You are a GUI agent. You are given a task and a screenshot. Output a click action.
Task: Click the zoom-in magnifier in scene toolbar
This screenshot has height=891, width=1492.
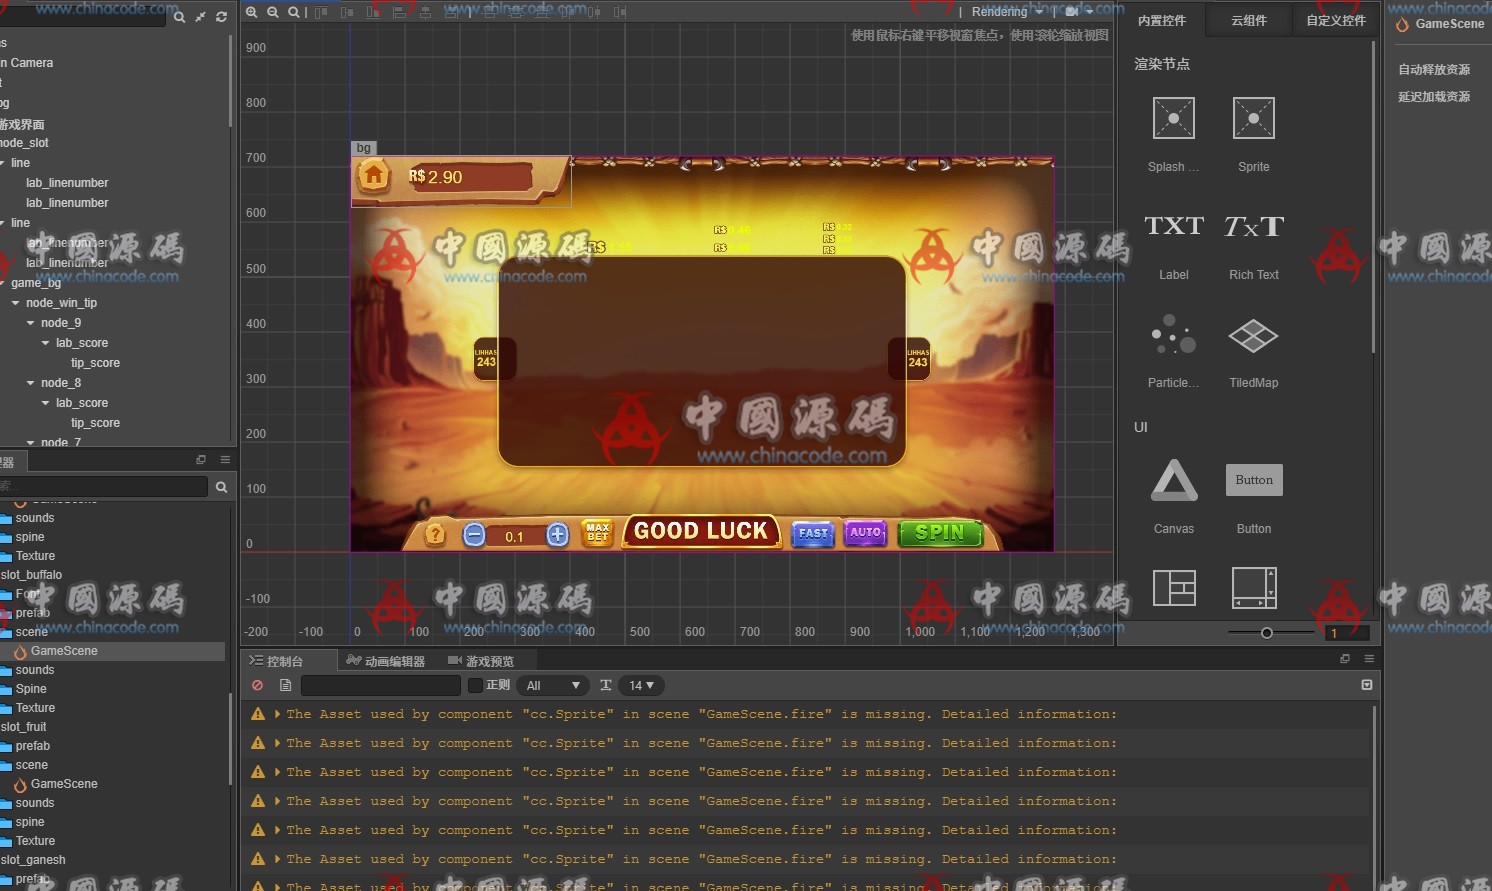[x=252, y=12]
